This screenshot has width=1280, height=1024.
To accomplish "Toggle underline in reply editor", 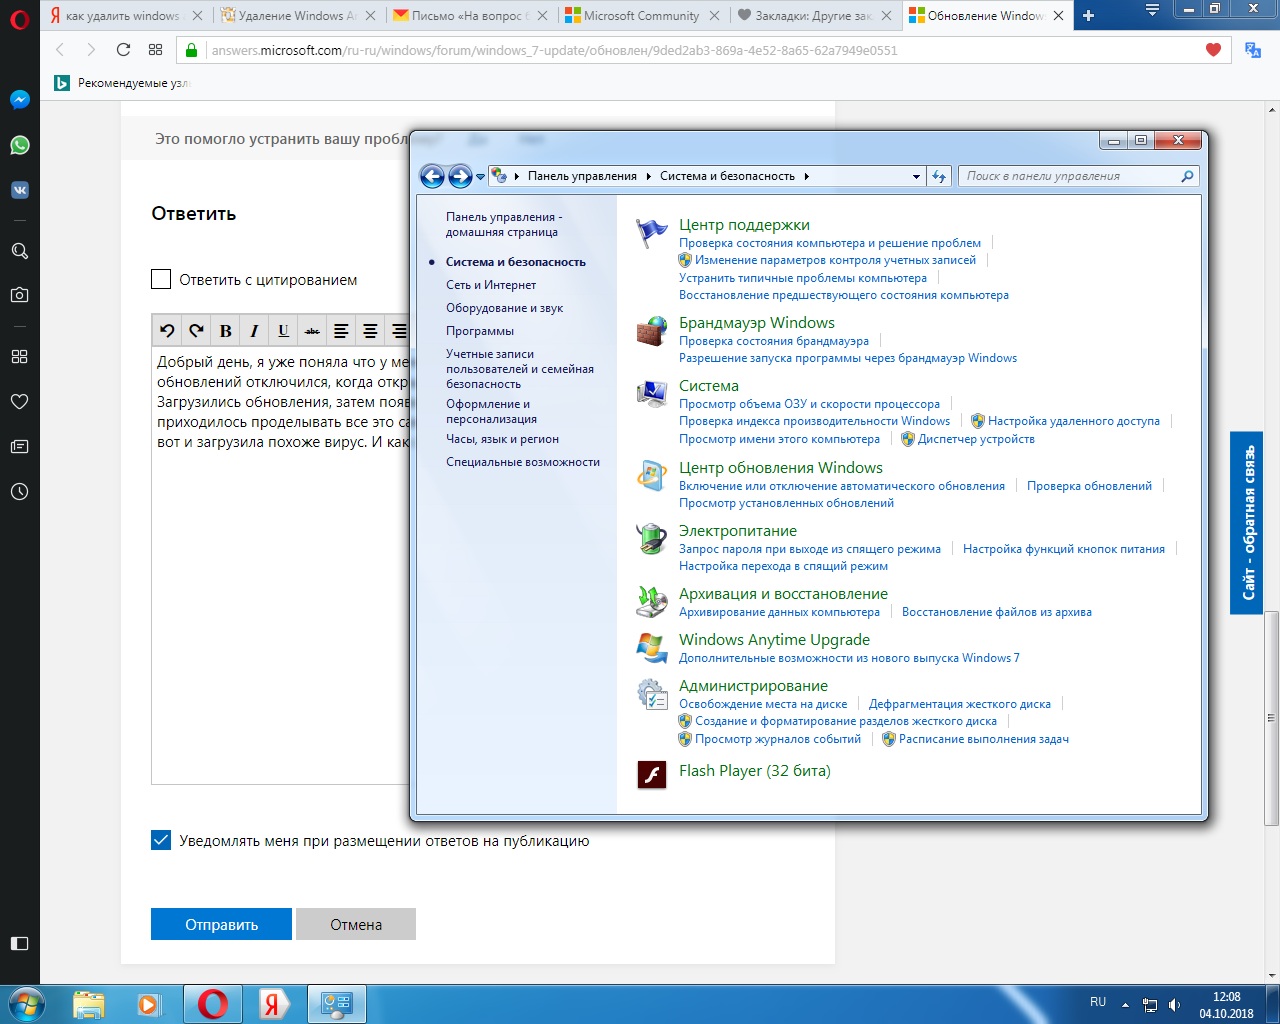I will click(x=283, y=331).
